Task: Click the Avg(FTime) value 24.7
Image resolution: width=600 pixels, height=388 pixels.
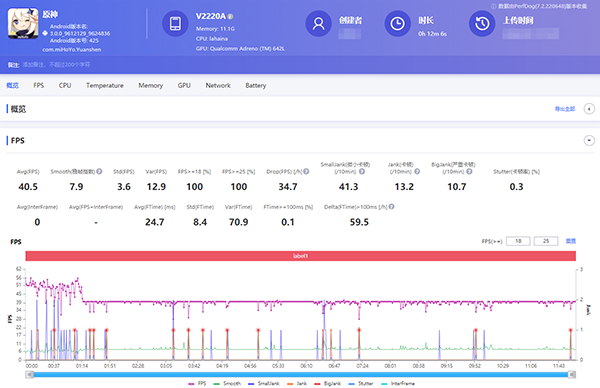Action: 155,222
